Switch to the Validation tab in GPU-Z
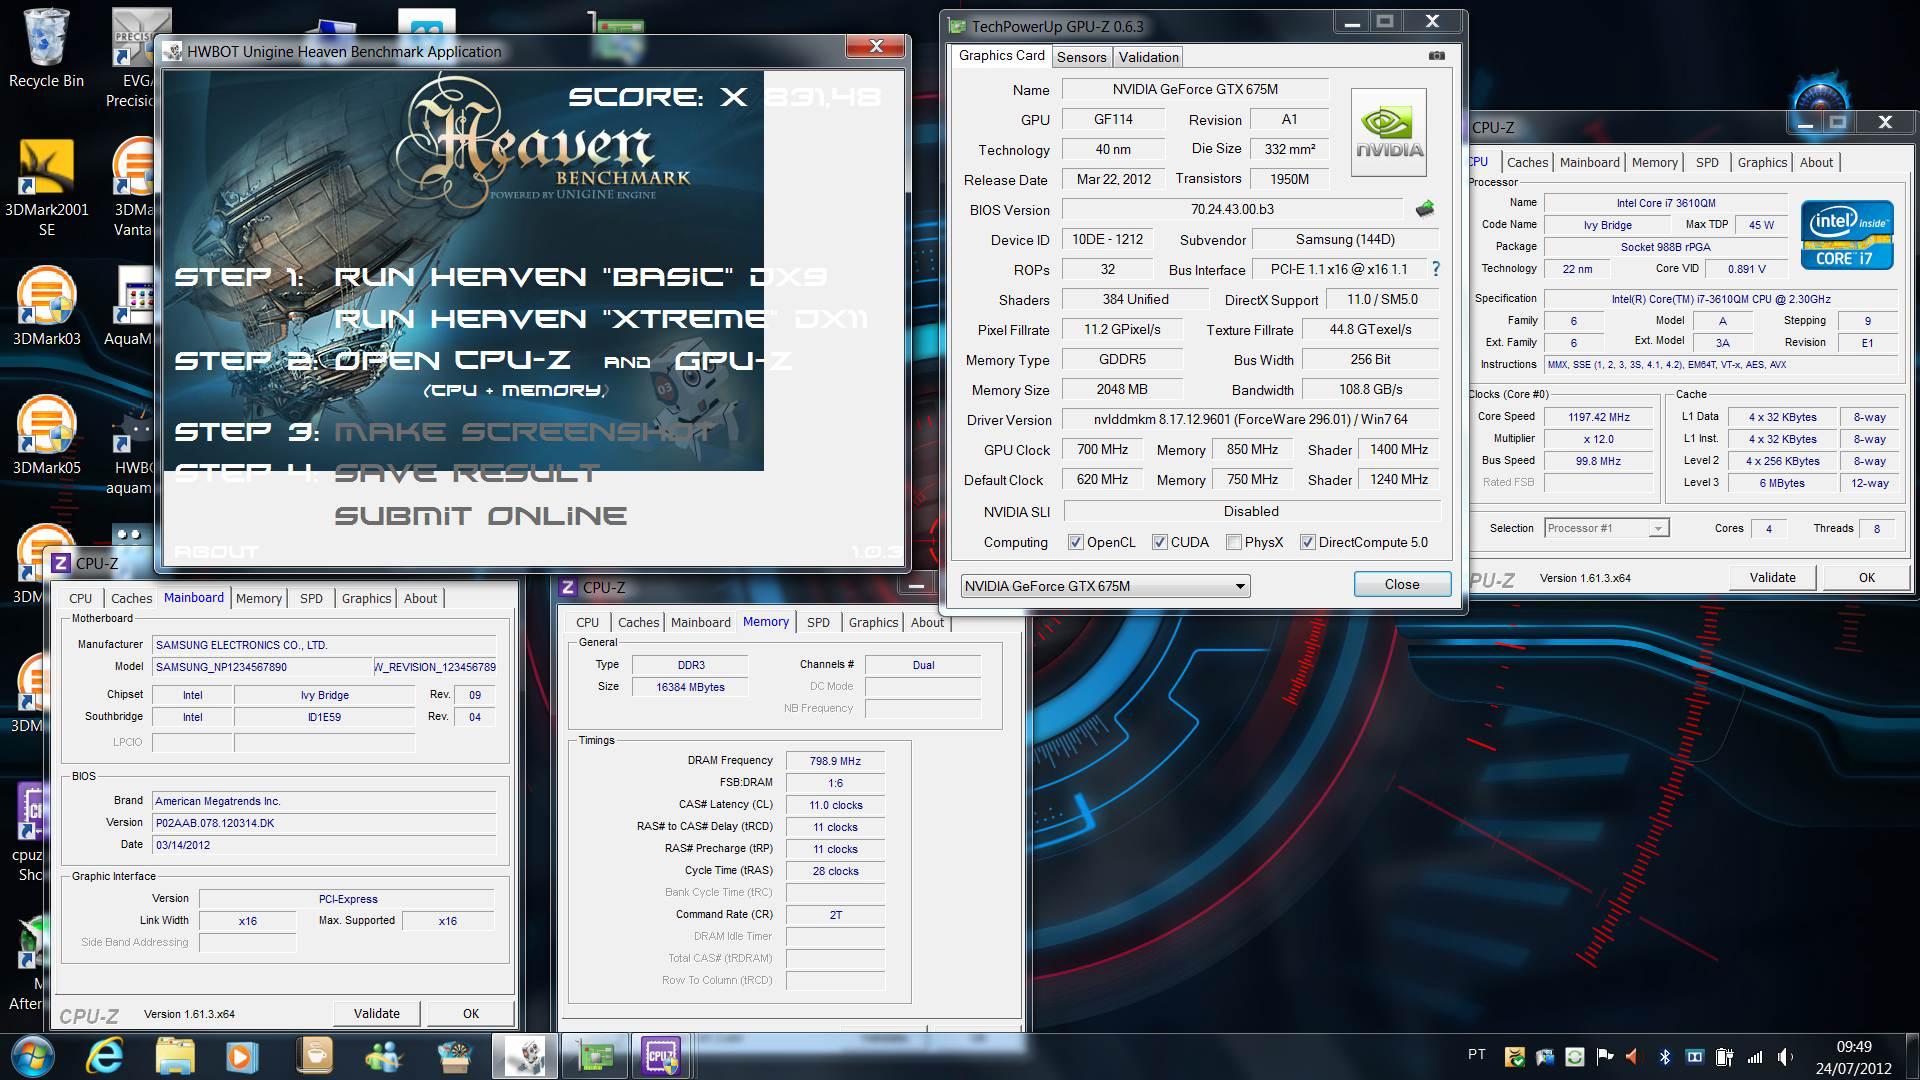1920x1080 pixels. click(1148, 57)
